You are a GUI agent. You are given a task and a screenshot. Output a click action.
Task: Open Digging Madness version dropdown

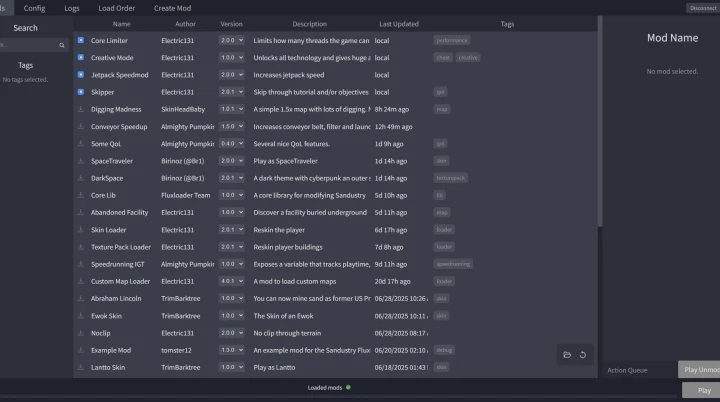[231, 109]
